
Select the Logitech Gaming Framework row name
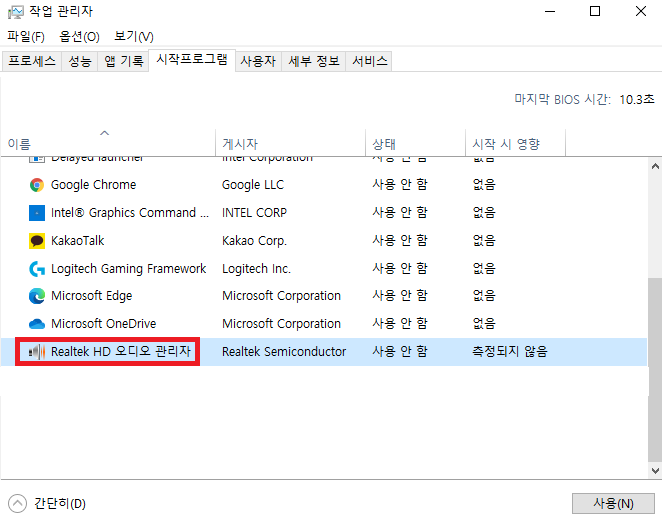tap(128, 269)
